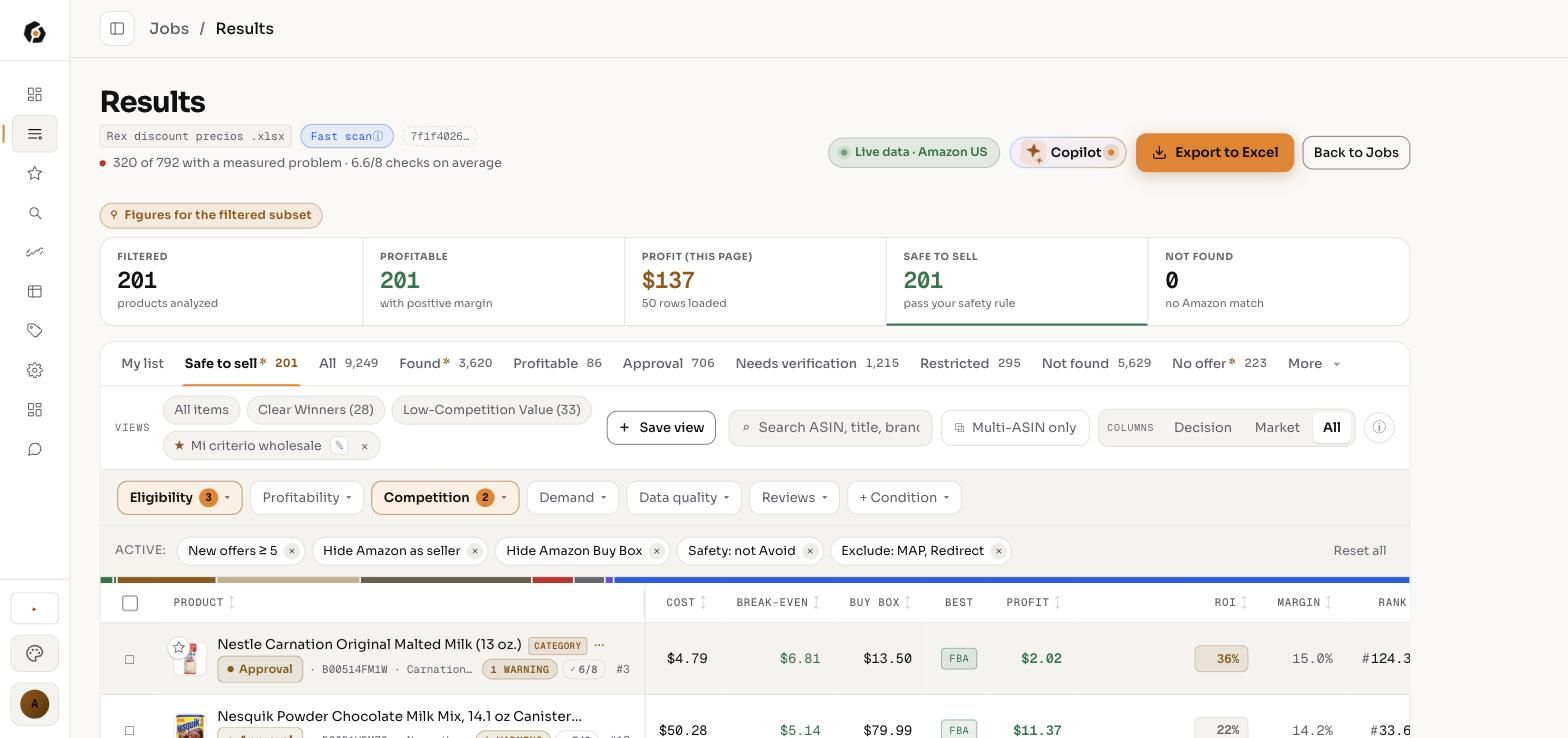
Task: Expand the Competition filter dropdown
Action: tap(445, 497)
